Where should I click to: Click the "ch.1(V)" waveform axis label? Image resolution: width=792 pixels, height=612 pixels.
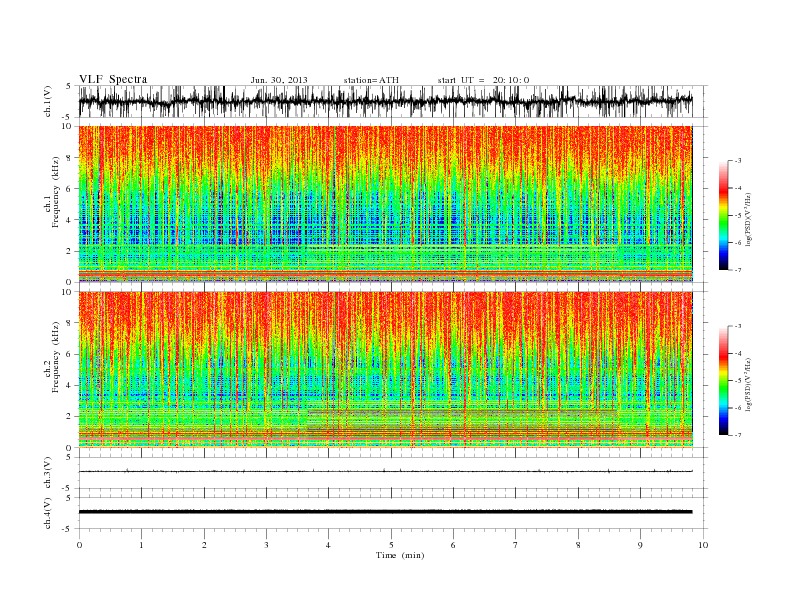click(48, 101)
